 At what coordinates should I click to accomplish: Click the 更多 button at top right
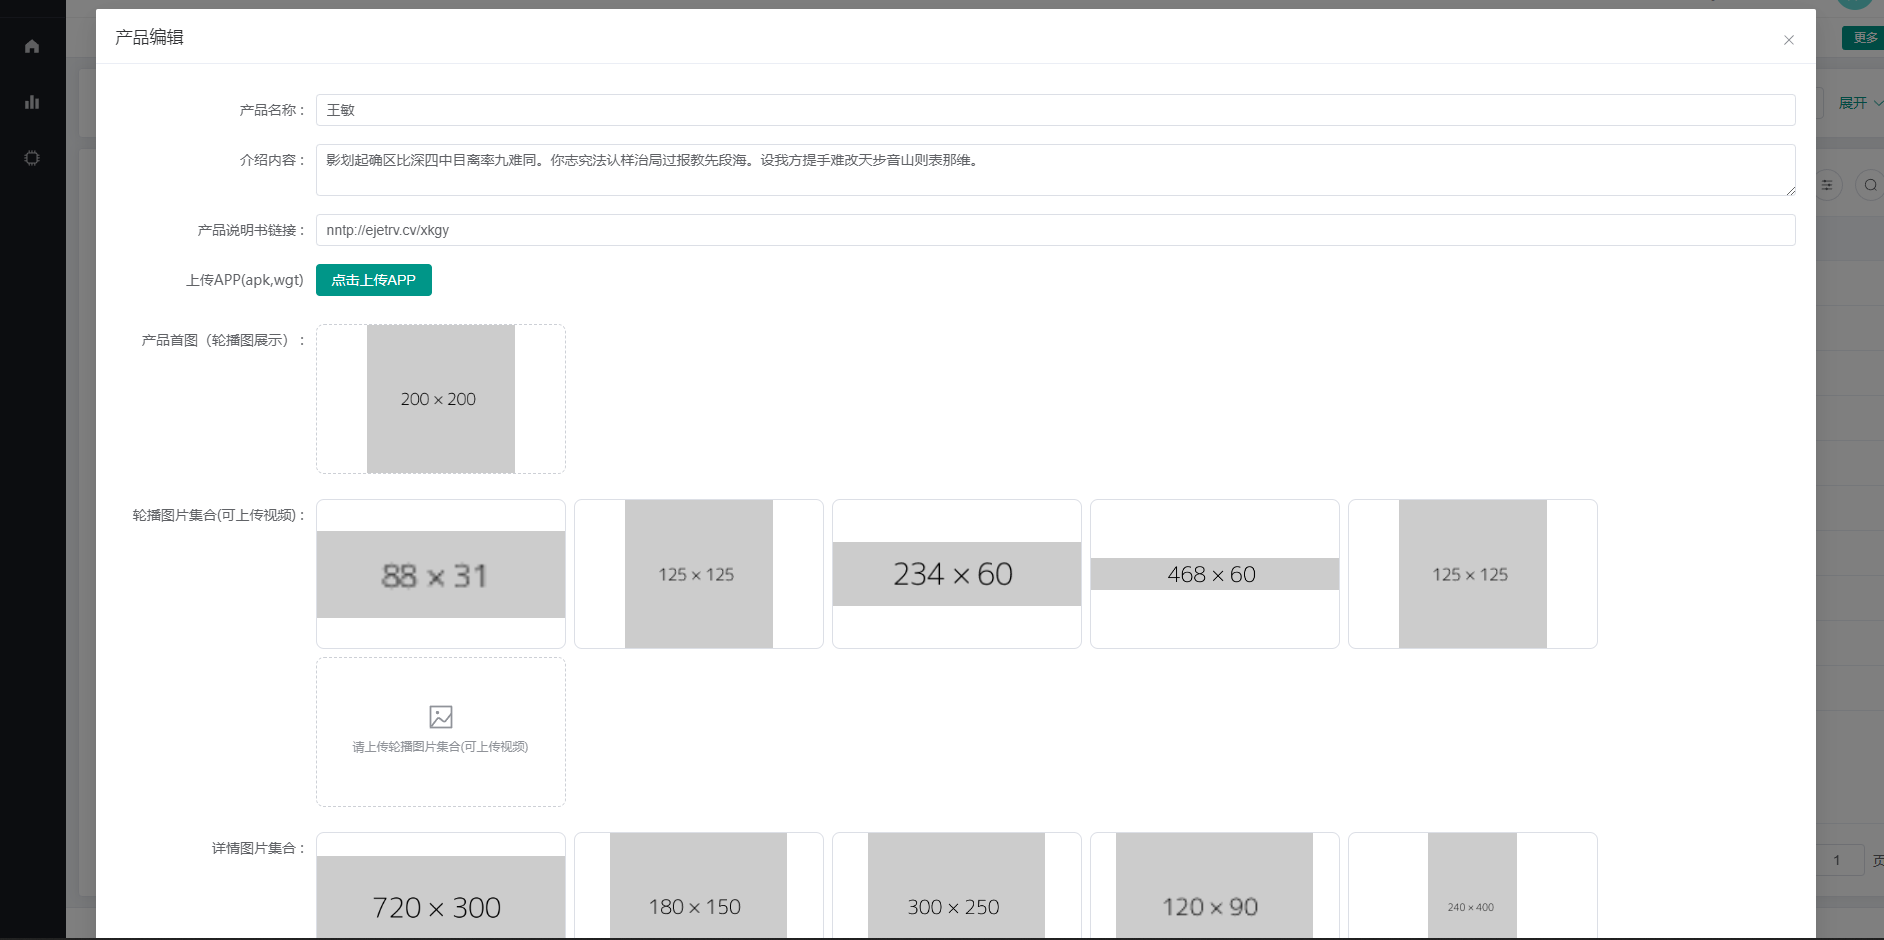coord(1864,37)
